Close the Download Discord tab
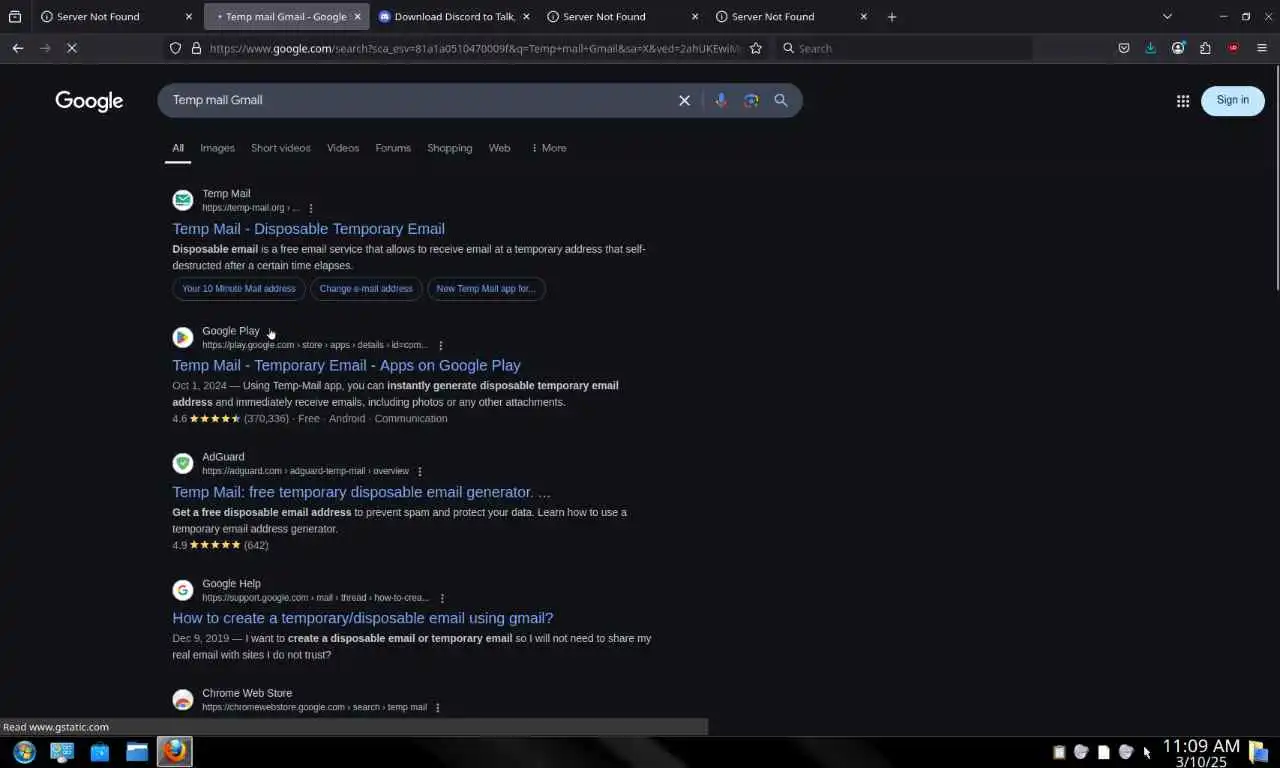Image resolution: width=1280 pixels, height=768 pixels. coord(526,17)
